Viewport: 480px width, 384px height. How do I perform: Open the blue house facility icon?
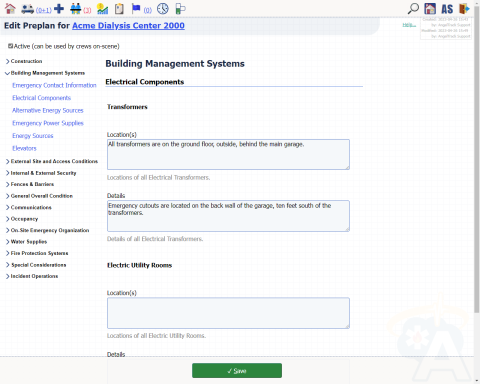430,9
